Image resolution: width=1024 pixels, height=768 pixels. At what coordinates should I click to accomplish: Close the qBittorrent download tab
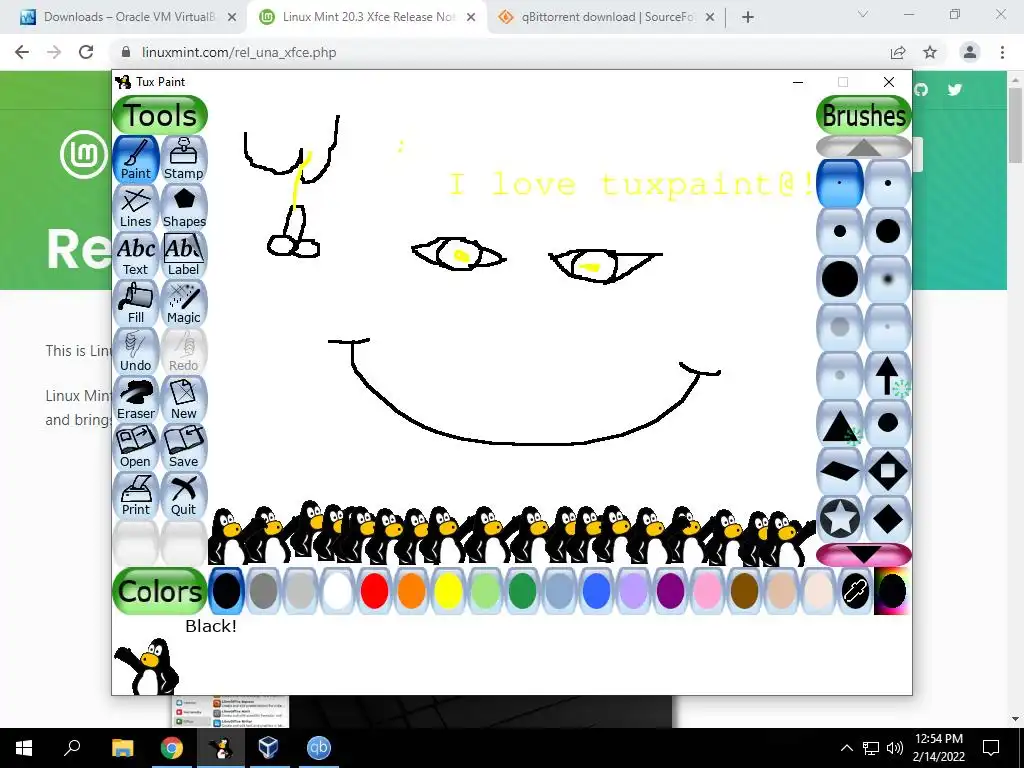point(710,17)
